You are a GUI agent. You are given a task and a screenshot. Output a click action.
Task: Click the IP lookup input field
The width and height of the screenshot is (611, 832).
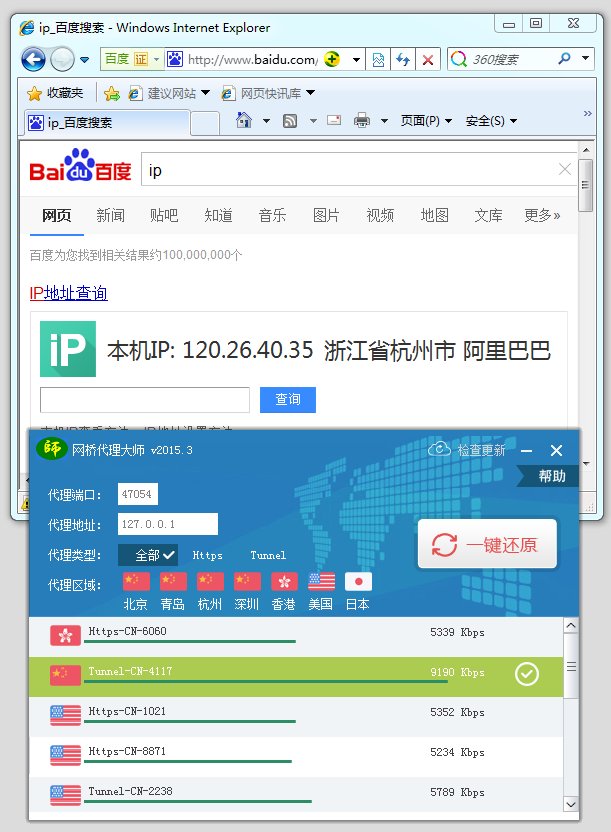click(x=145, y=400)
